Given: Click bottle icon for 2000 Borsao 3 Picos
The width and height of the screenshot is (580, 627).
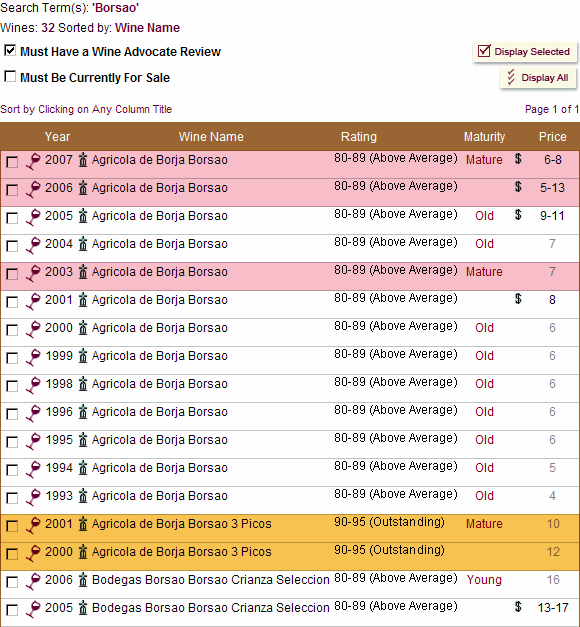Looking at the screenshot, I should pyautogui.click(x=83, y=551).
